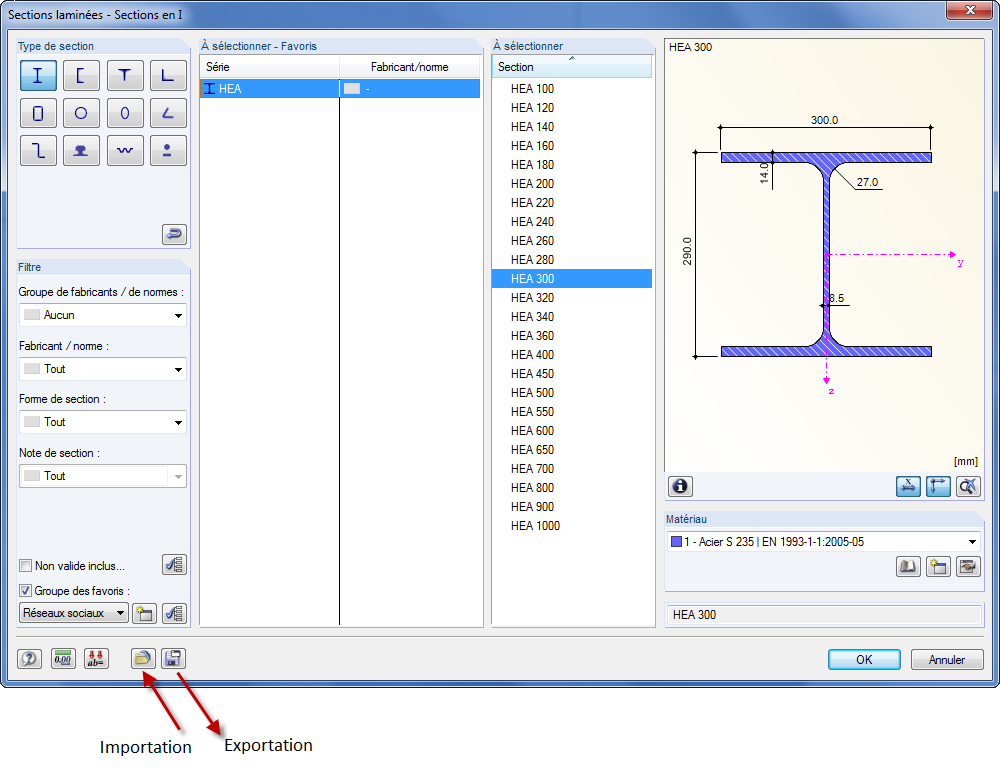The width and height of the screenshot is (1000, 781).
Task: Select HEA 240 in section list
Action: pos(572,222)
